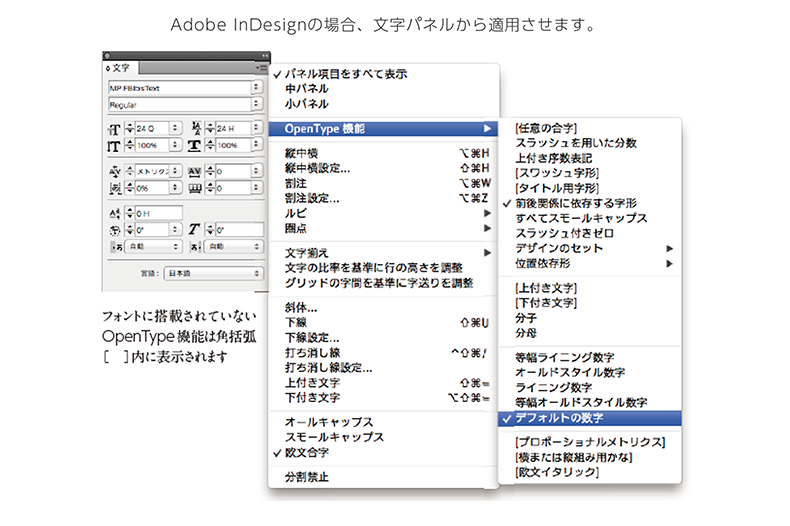Screen dimensions: 790x526
Task: Click the kerning icon beside メトリクス
Action: 115,171
